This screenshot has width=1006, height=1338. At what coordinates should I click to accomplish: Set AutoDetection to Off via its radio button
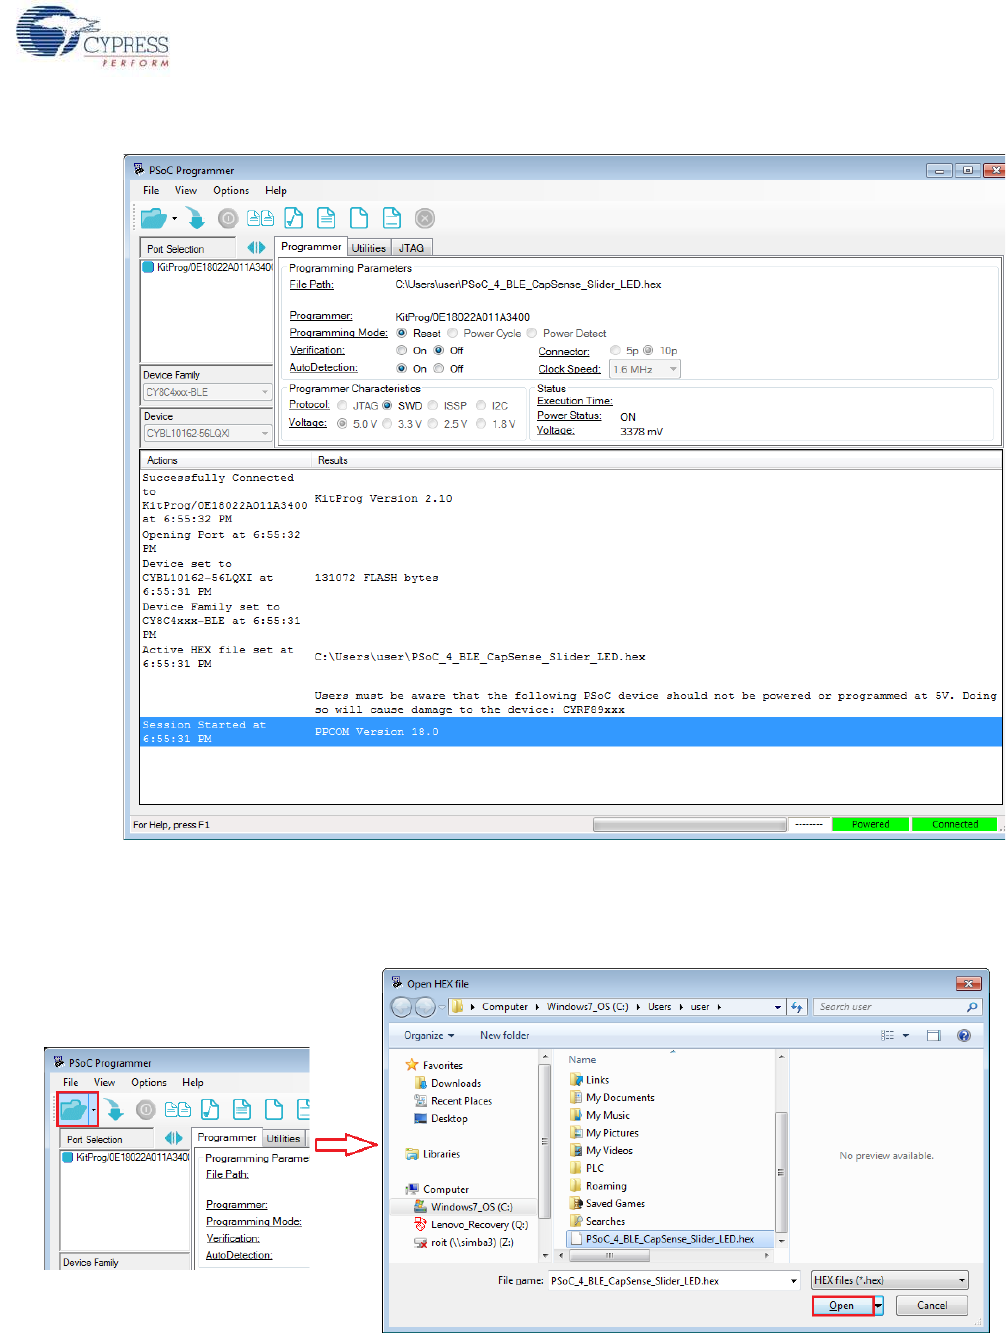click(x=439, y=368)
